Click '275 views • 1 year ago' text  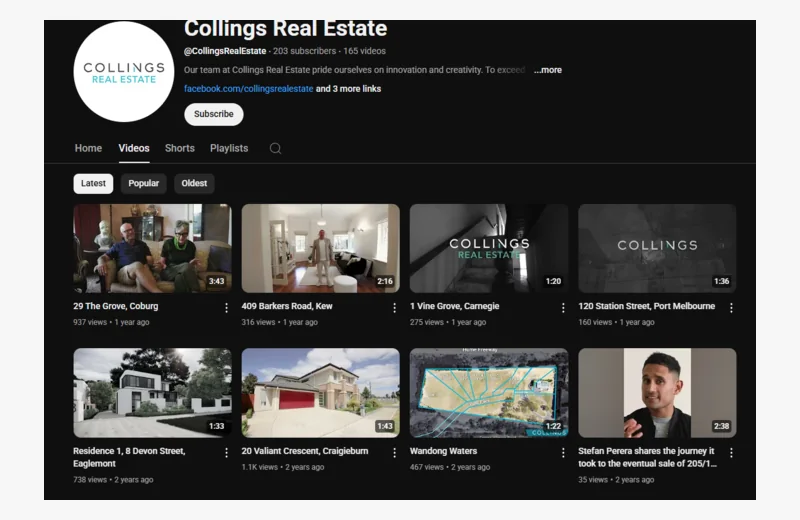pos(448,323)
